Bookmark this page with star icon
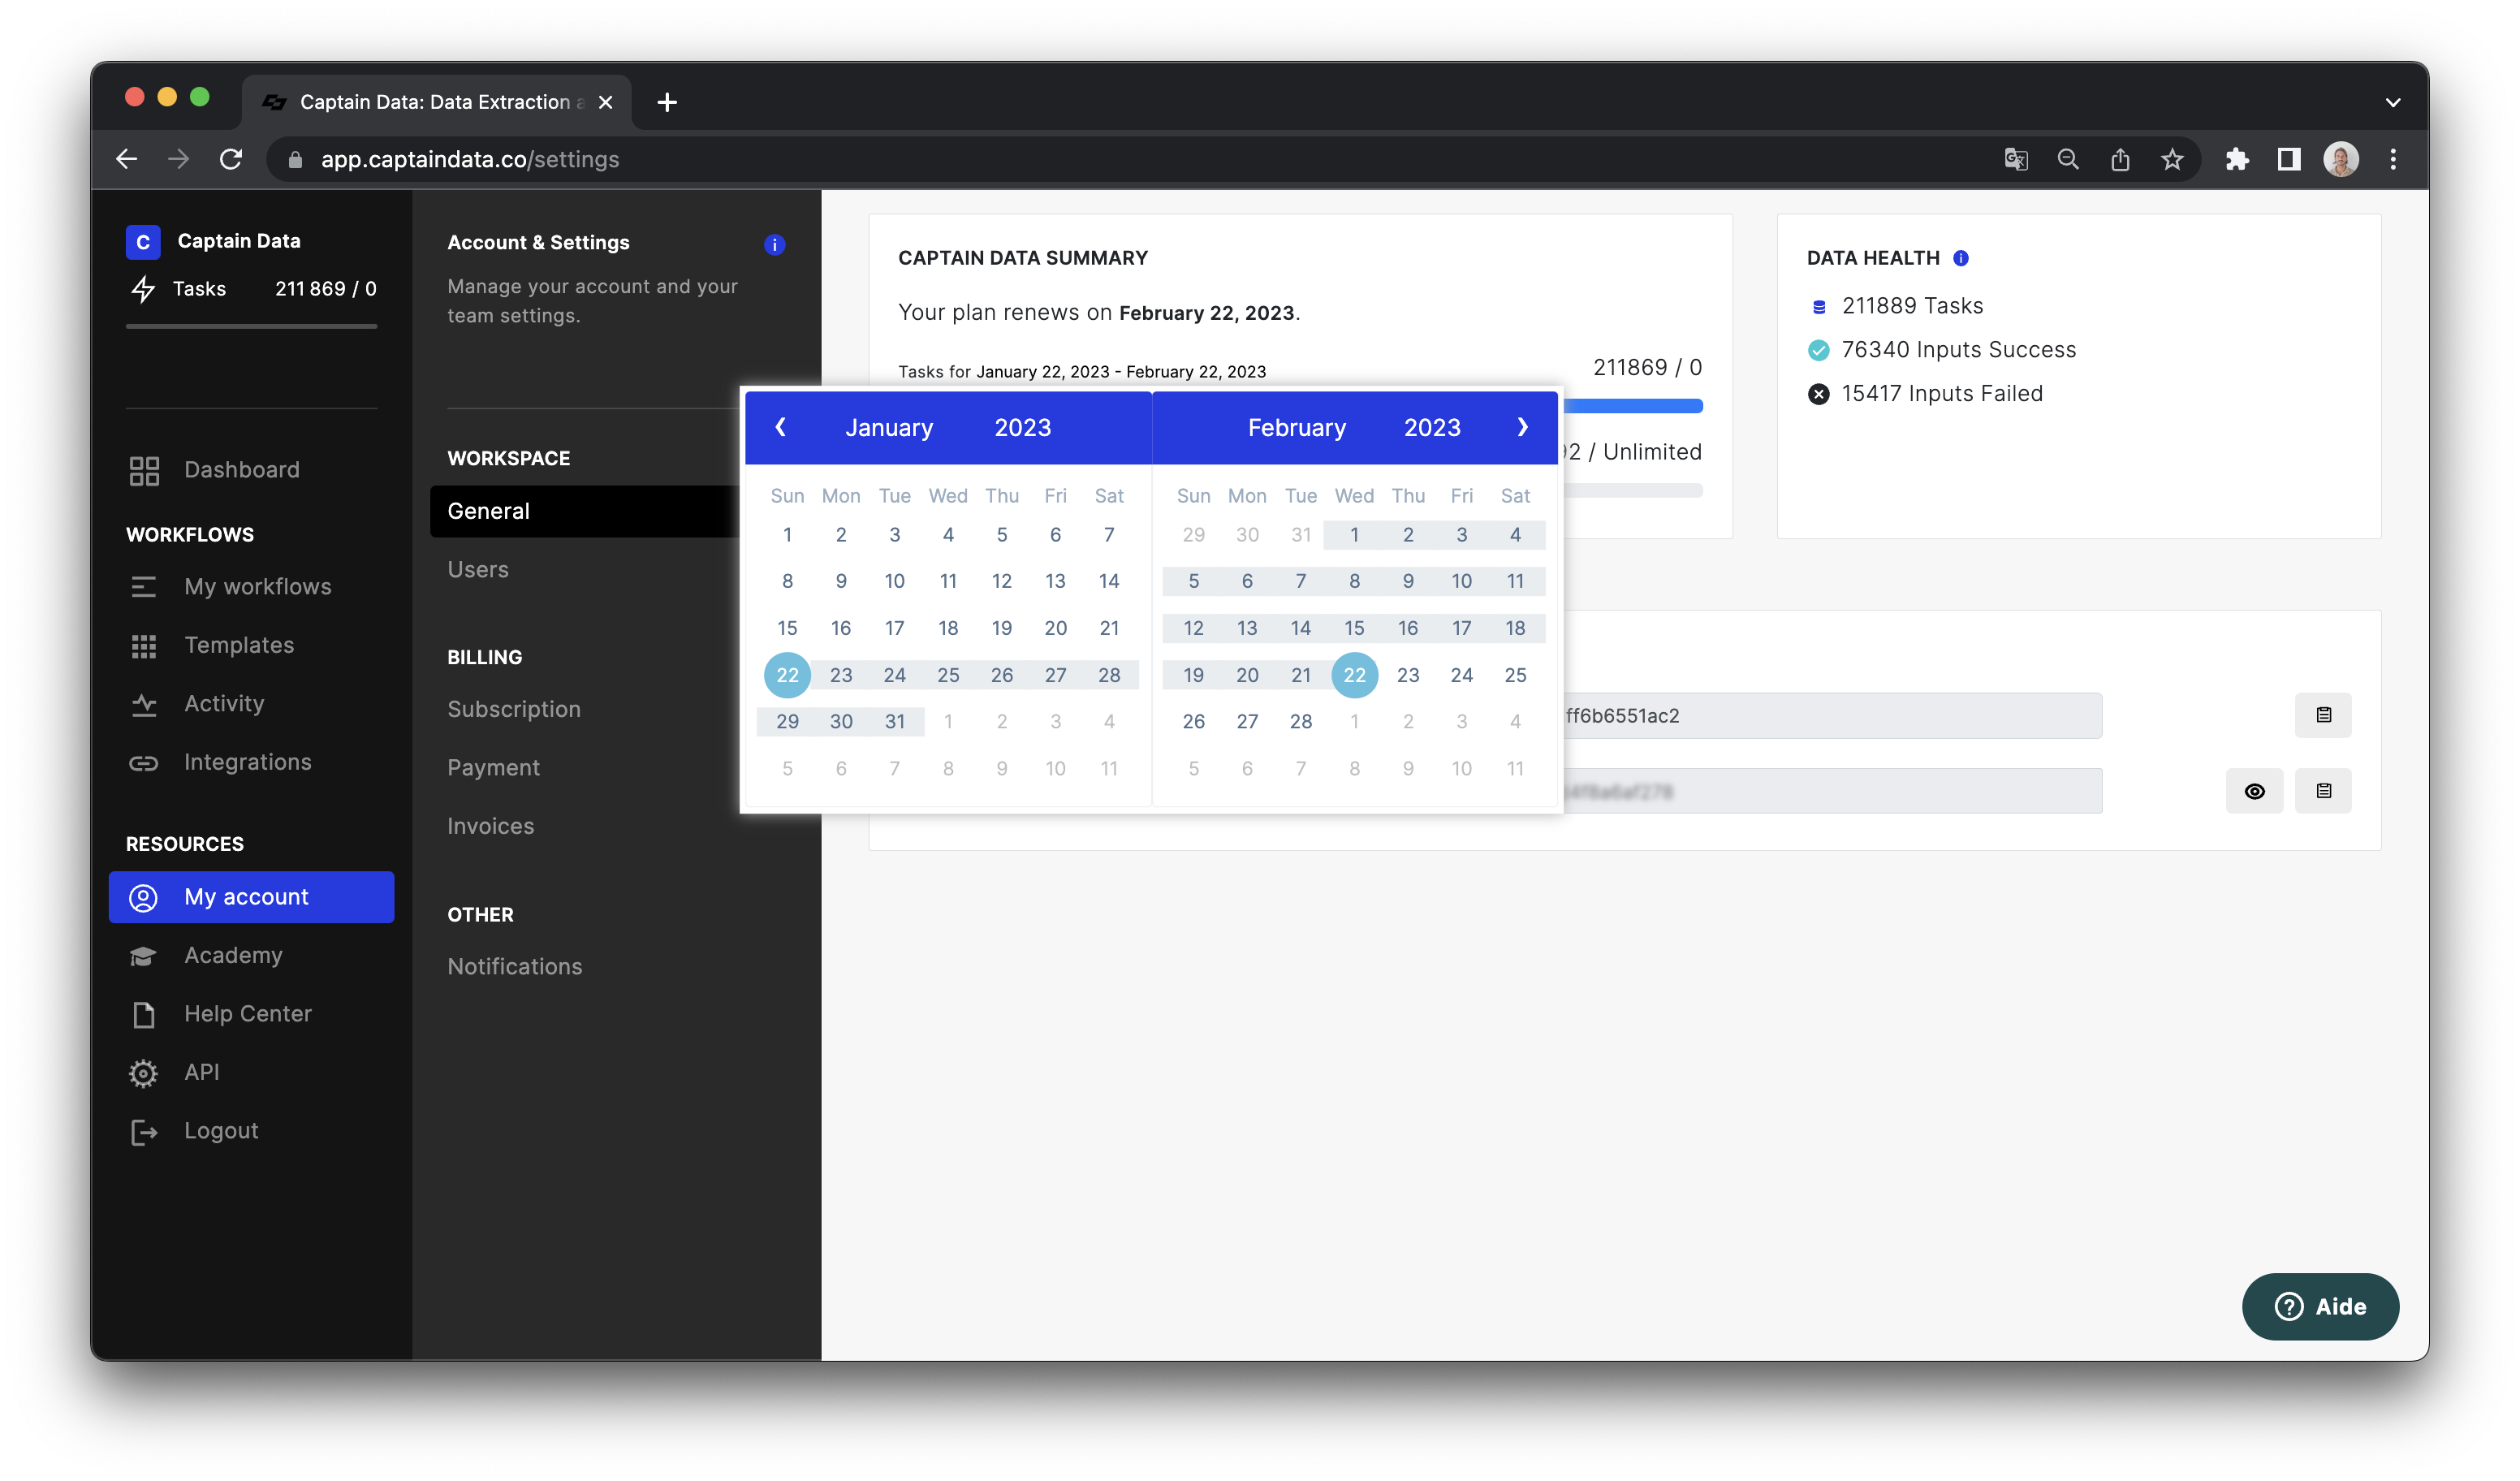Viewport: 2520px width, 1481px height. coord(2171,159)
